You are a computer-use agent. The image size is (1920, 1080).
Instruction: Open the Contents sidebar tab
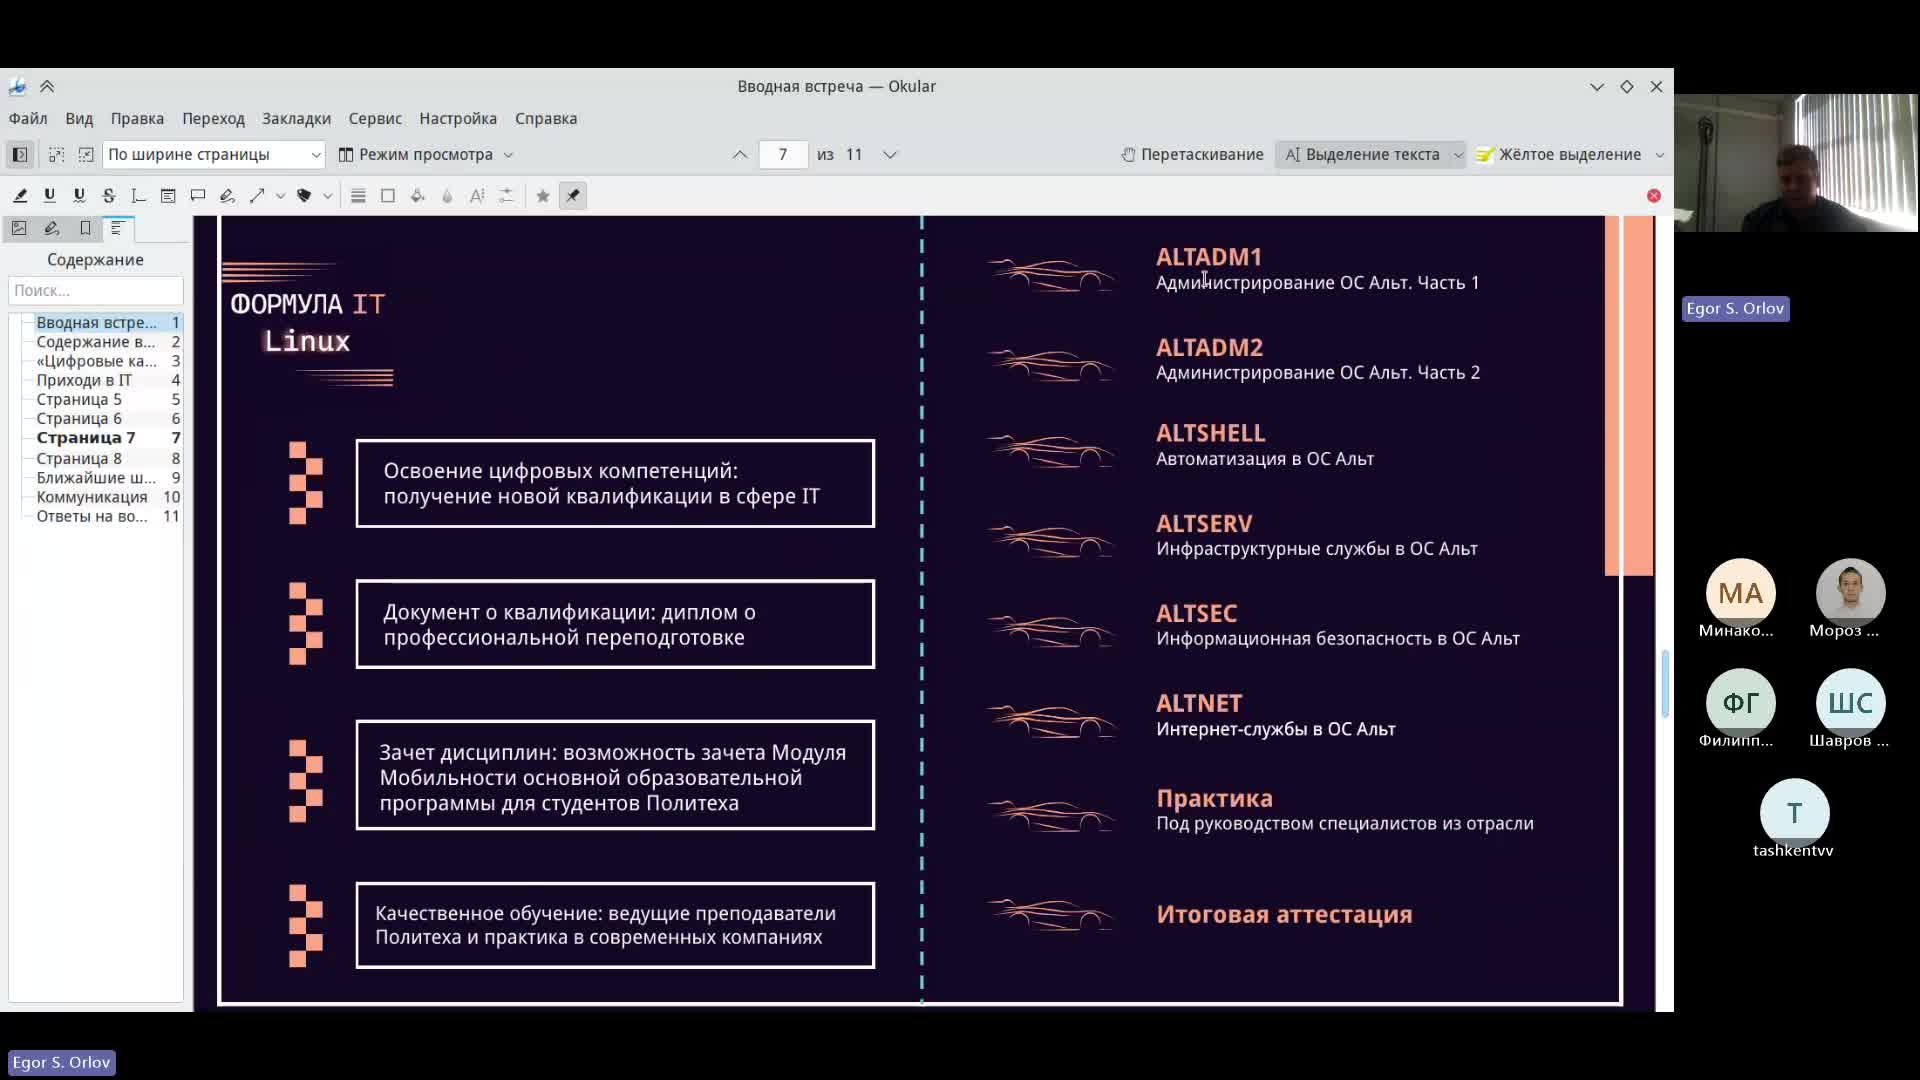(x=117, y=228)
